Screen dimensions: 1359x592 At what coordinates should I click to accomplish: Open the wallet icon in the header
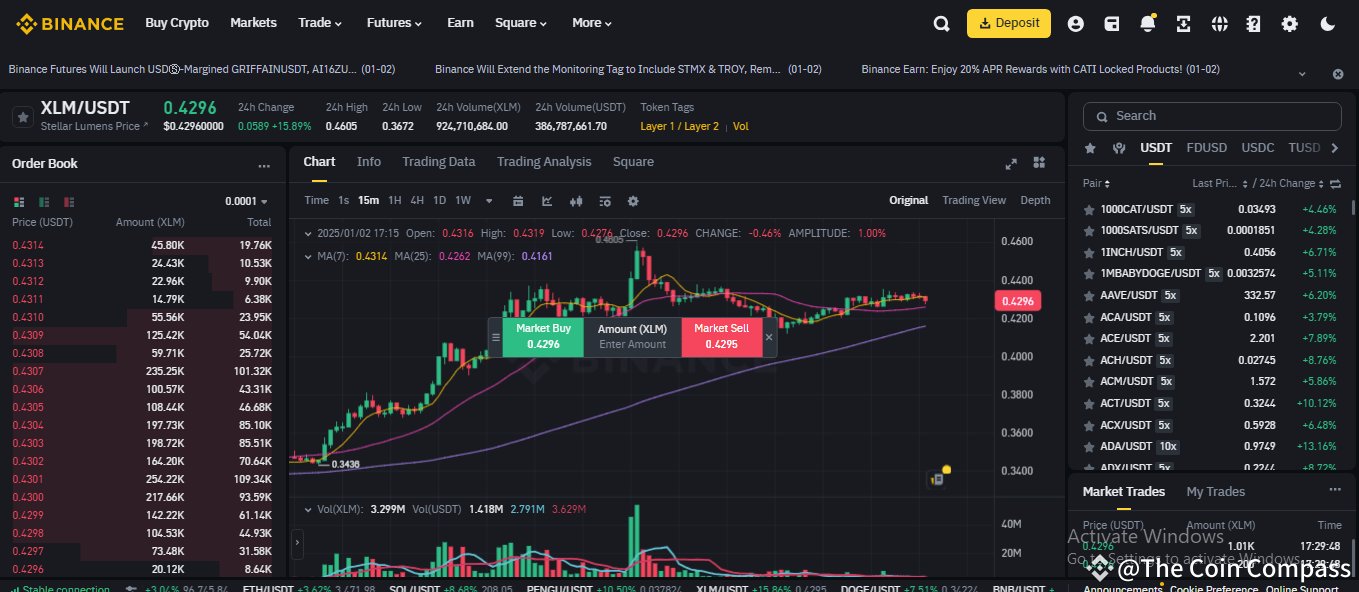(1112, 24)
